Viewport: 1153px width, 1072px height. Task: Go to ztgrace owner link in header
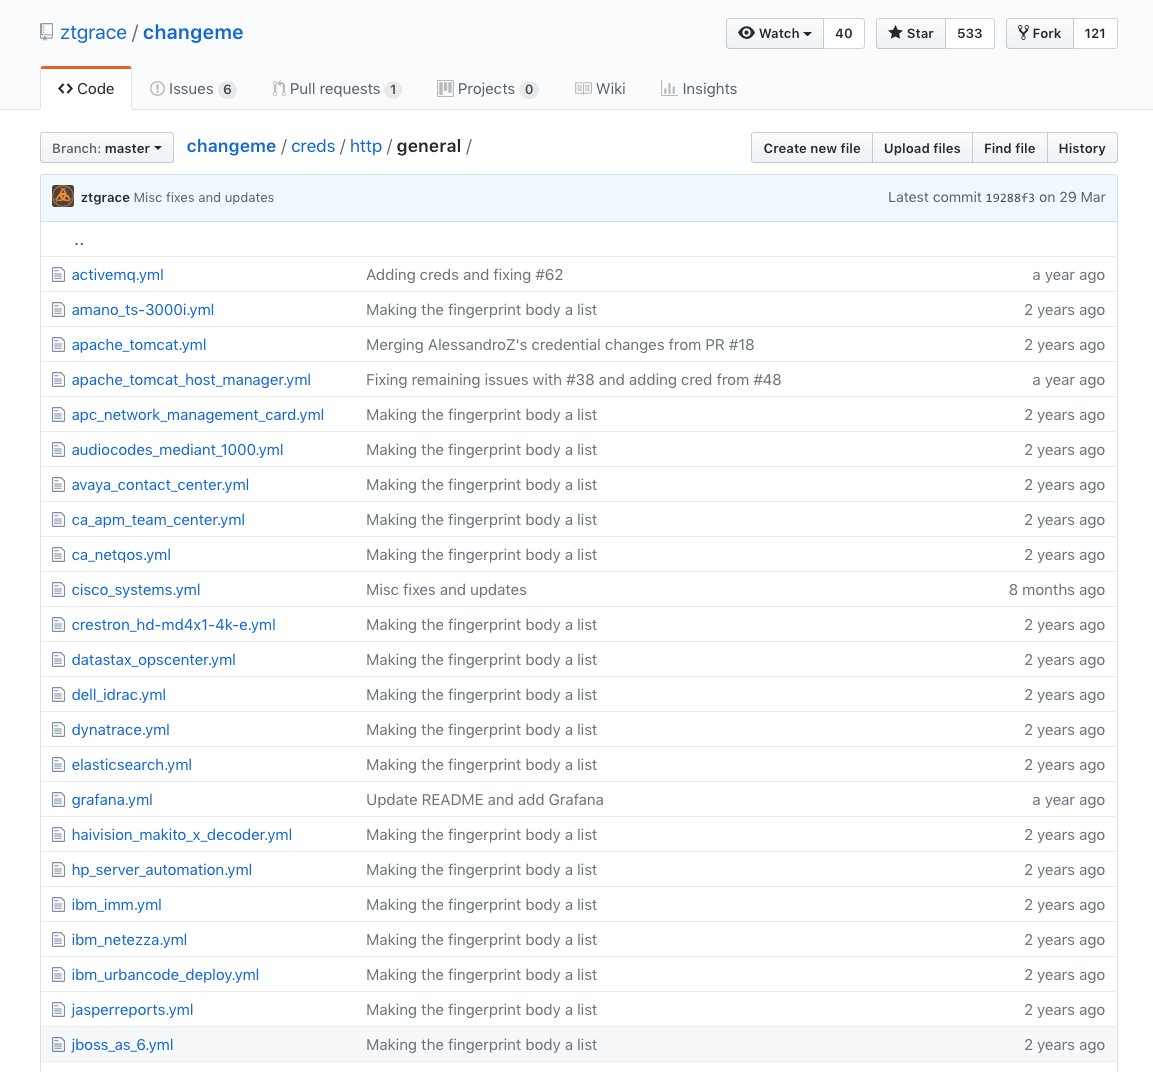click(93, 32)
